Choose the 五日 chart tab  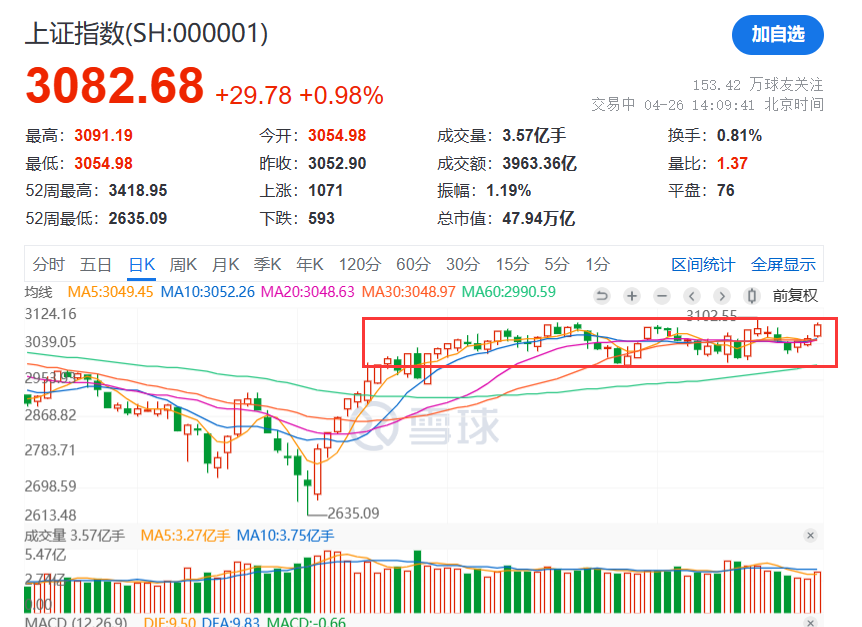[96, 264]
